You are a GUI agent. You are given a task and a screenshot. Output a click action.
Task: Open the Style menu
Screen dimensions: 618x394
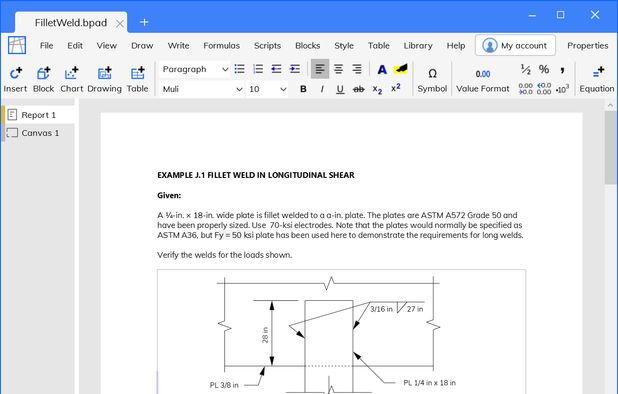point(344,46)
